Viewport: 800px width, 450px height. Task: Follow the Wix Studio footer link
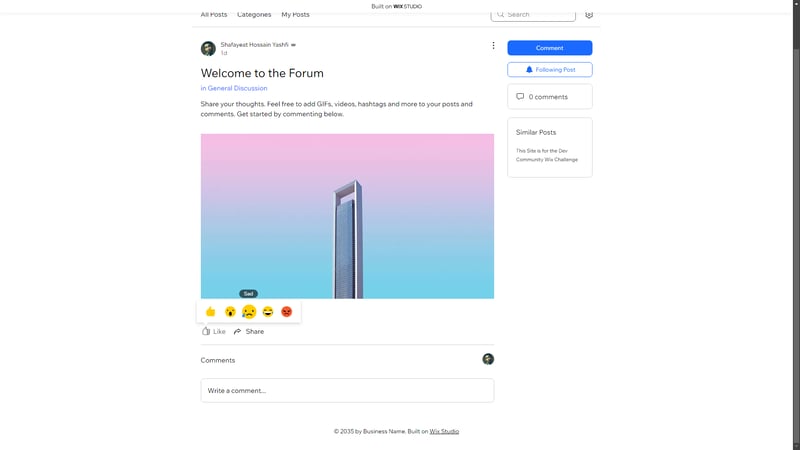pyautogui.click(x=444, y=431)
